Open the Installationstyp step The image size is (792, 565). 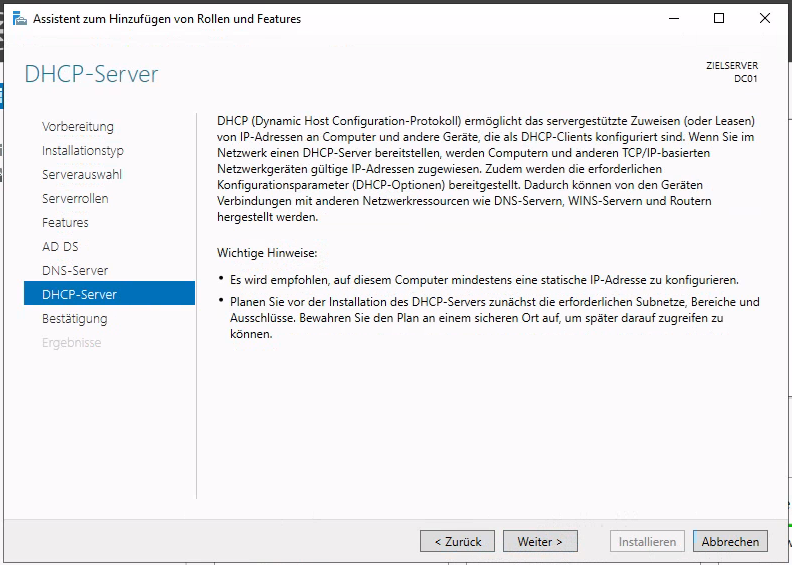83,150
